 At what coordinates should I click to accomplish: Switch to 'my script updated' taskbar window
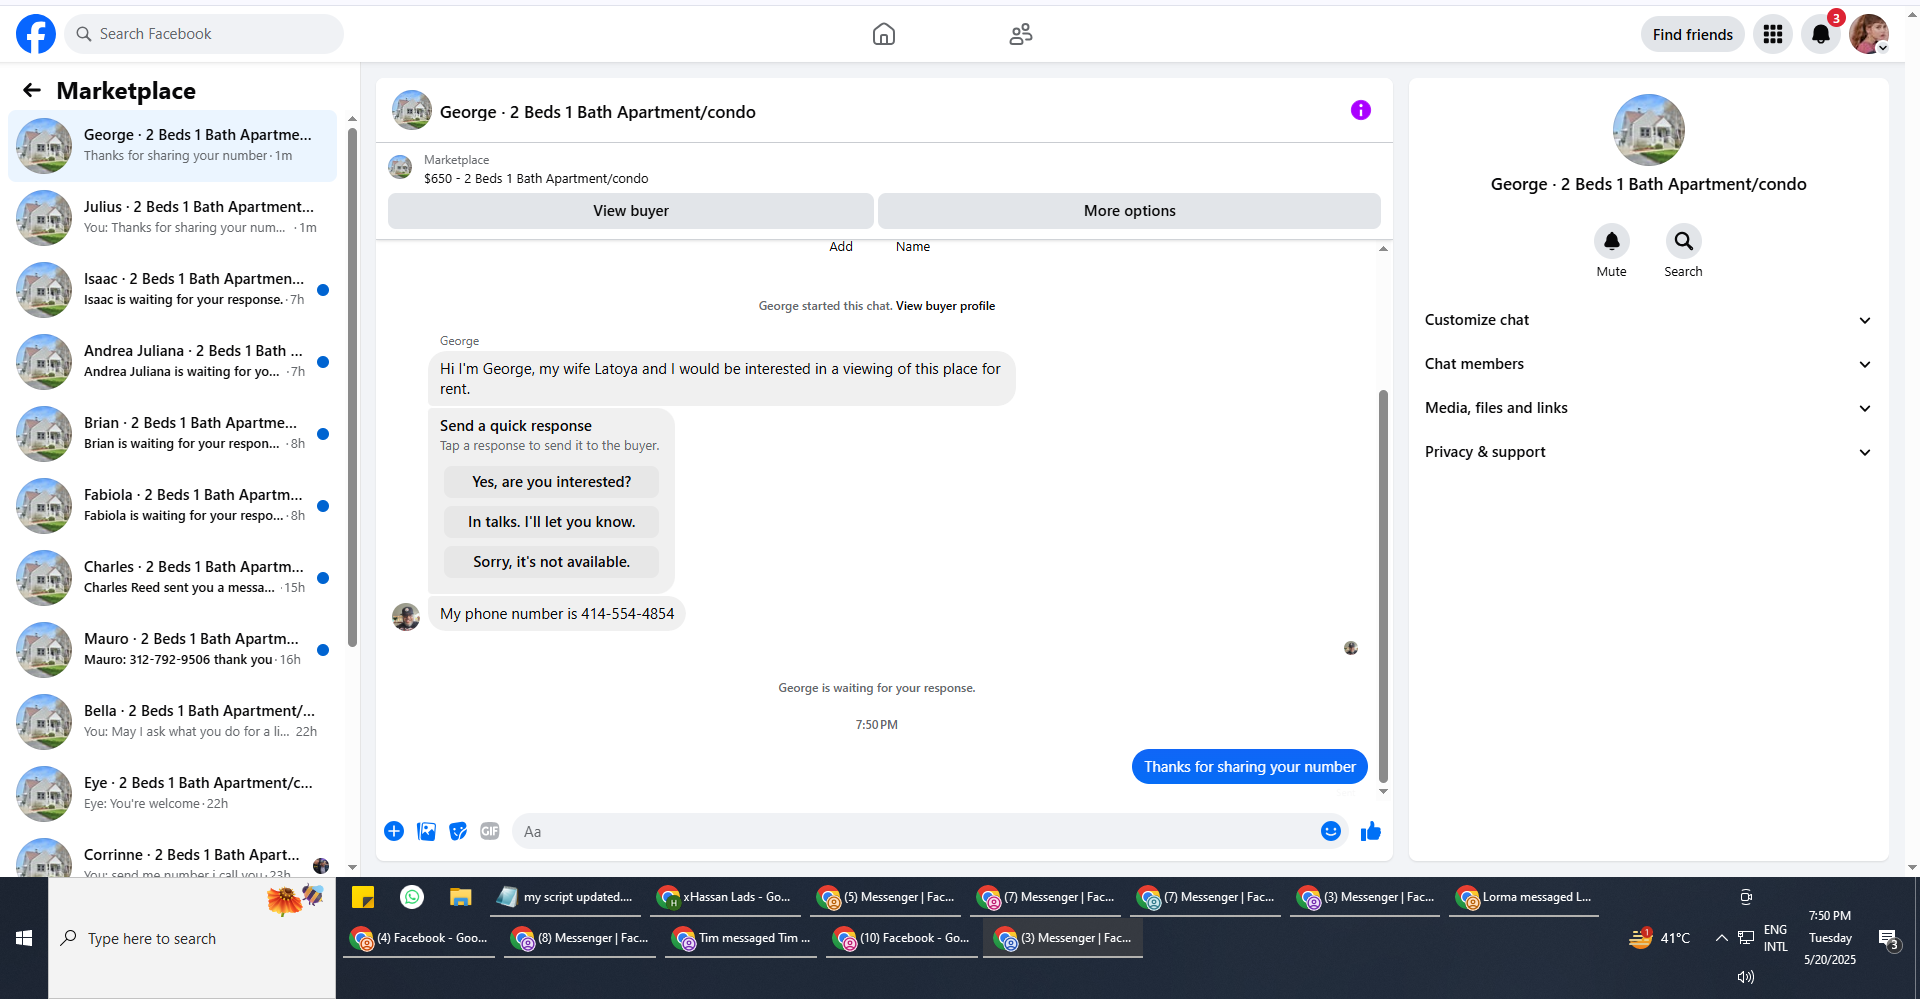click(566, 897)
